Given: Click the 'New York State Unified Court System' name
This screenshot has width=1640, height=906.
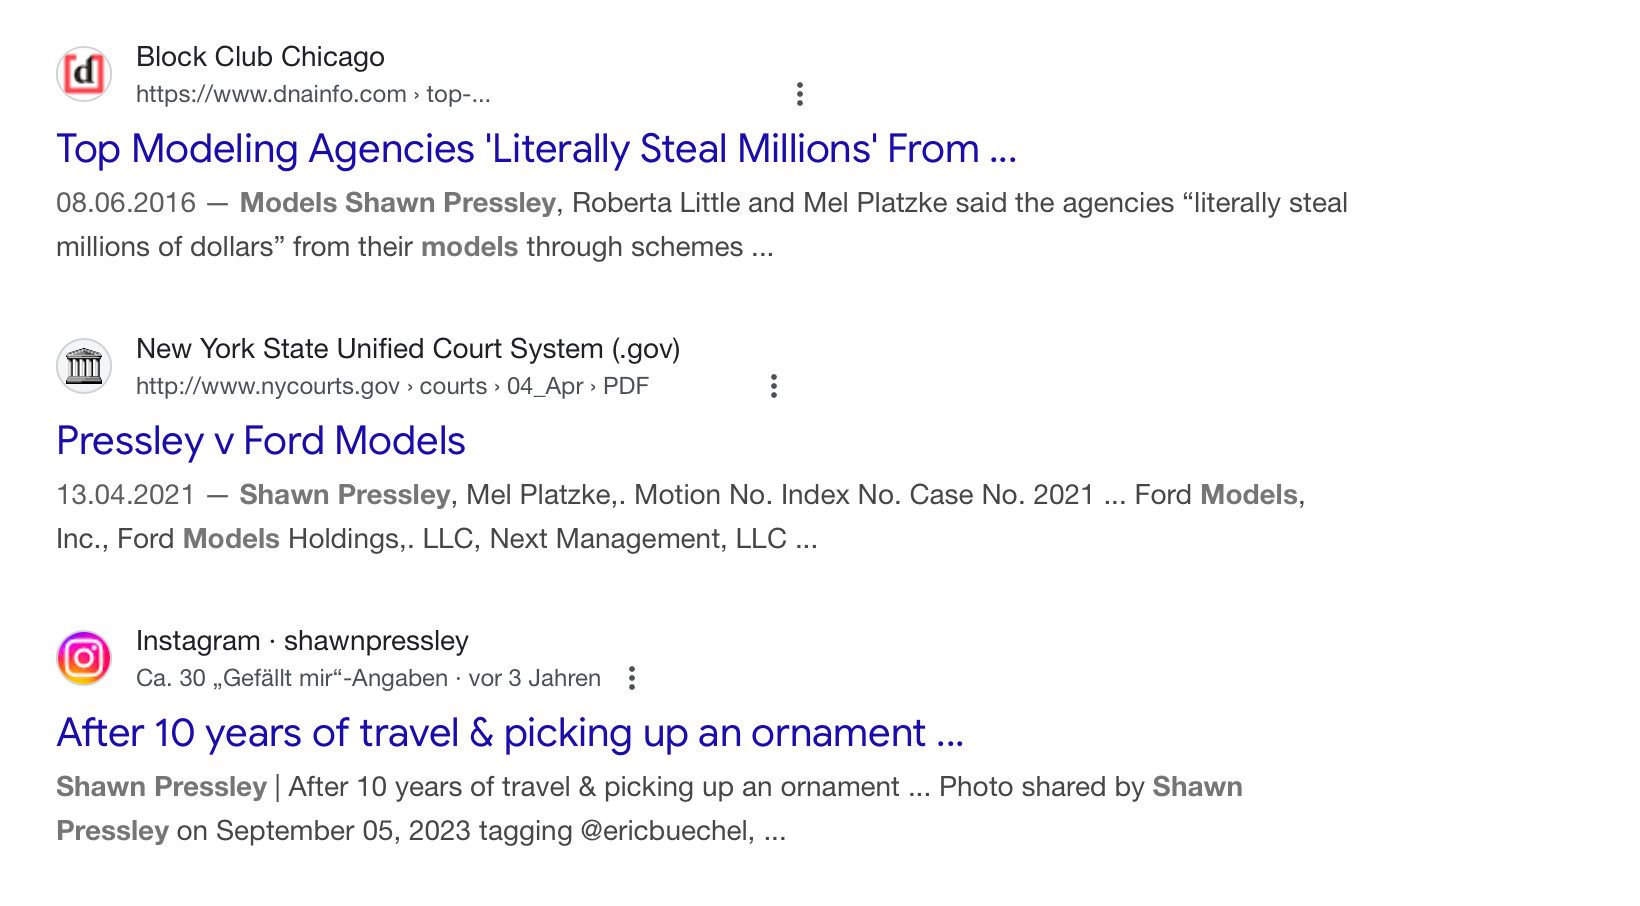Looking at the screenshot, I should click(408, 349).
